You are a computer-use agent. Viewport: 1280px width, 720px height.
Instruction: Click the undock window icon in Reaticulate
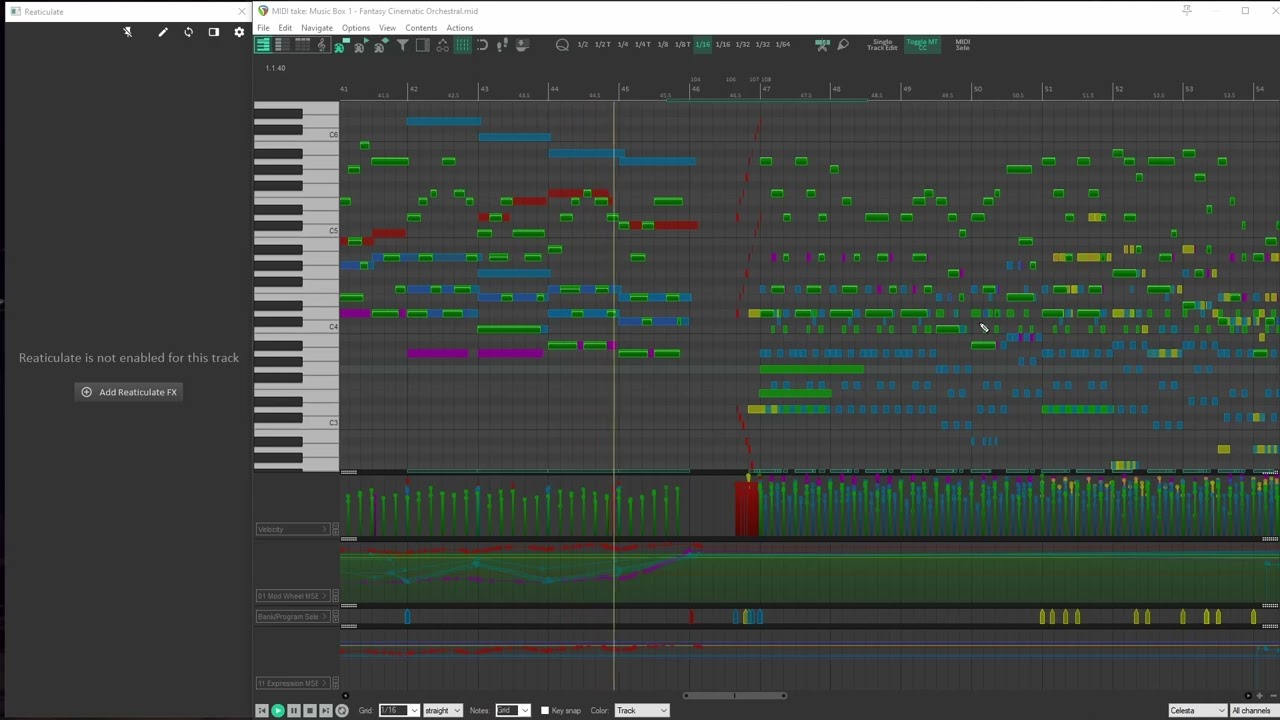pos(213,32)
